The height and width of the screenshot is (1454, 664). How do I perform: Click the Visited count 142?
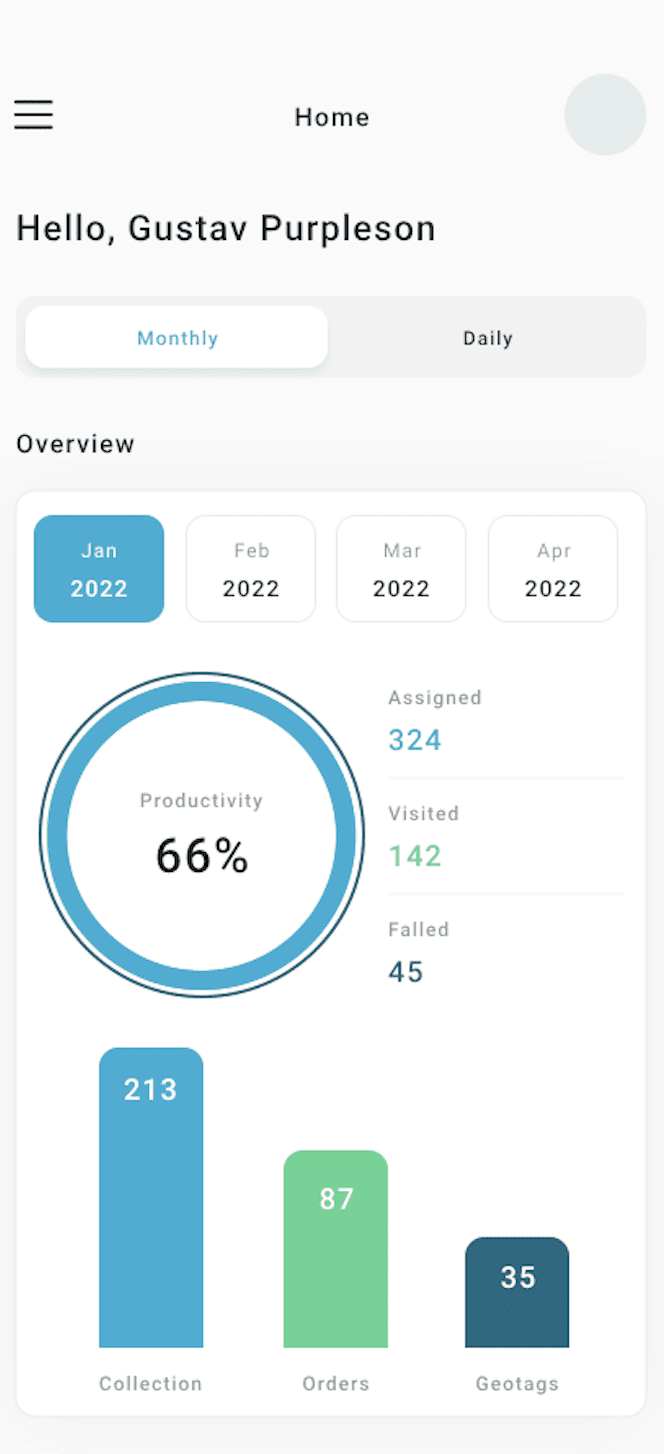[x=415, y=856]
